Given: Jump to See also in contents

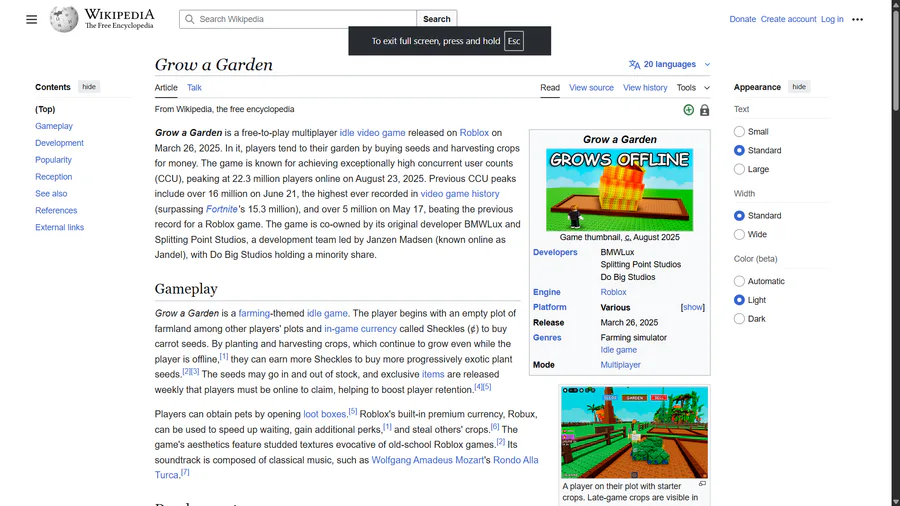Looking at the screenshot, I should tap(51, 194).
